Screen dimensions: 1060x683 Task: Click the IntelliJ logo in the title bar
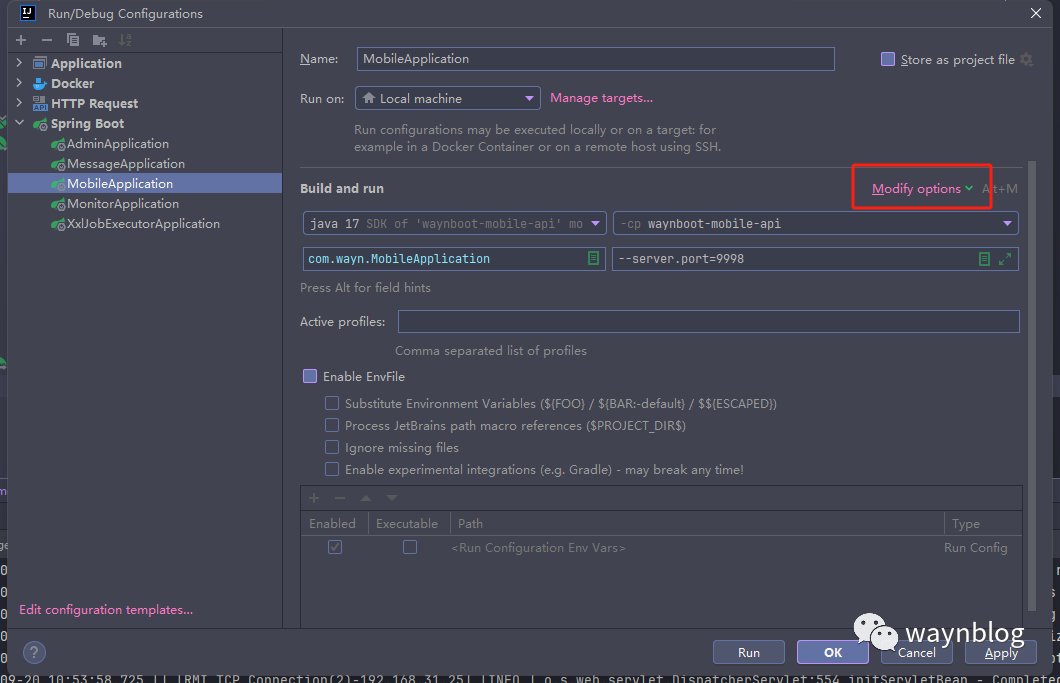pyautogui.click(x=28, y=13)
